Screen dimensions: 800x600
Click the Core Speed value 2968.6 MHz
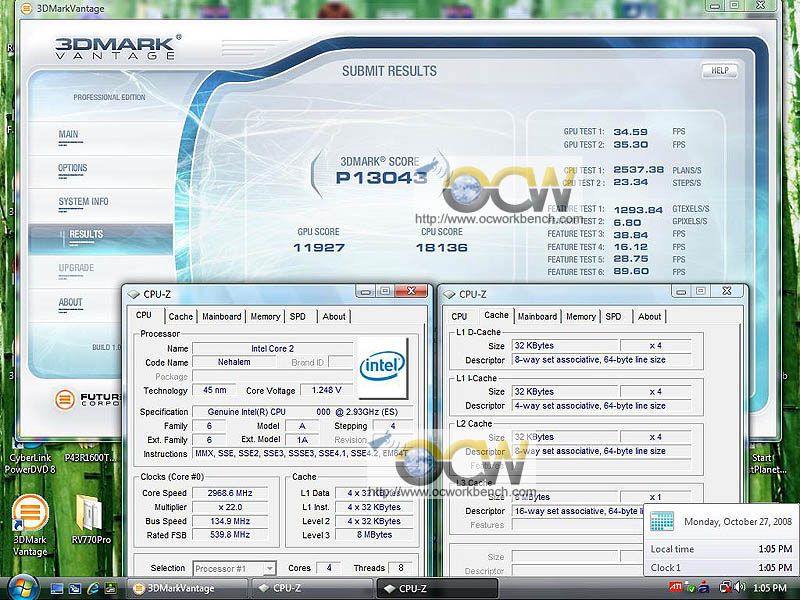pos(230,493)
